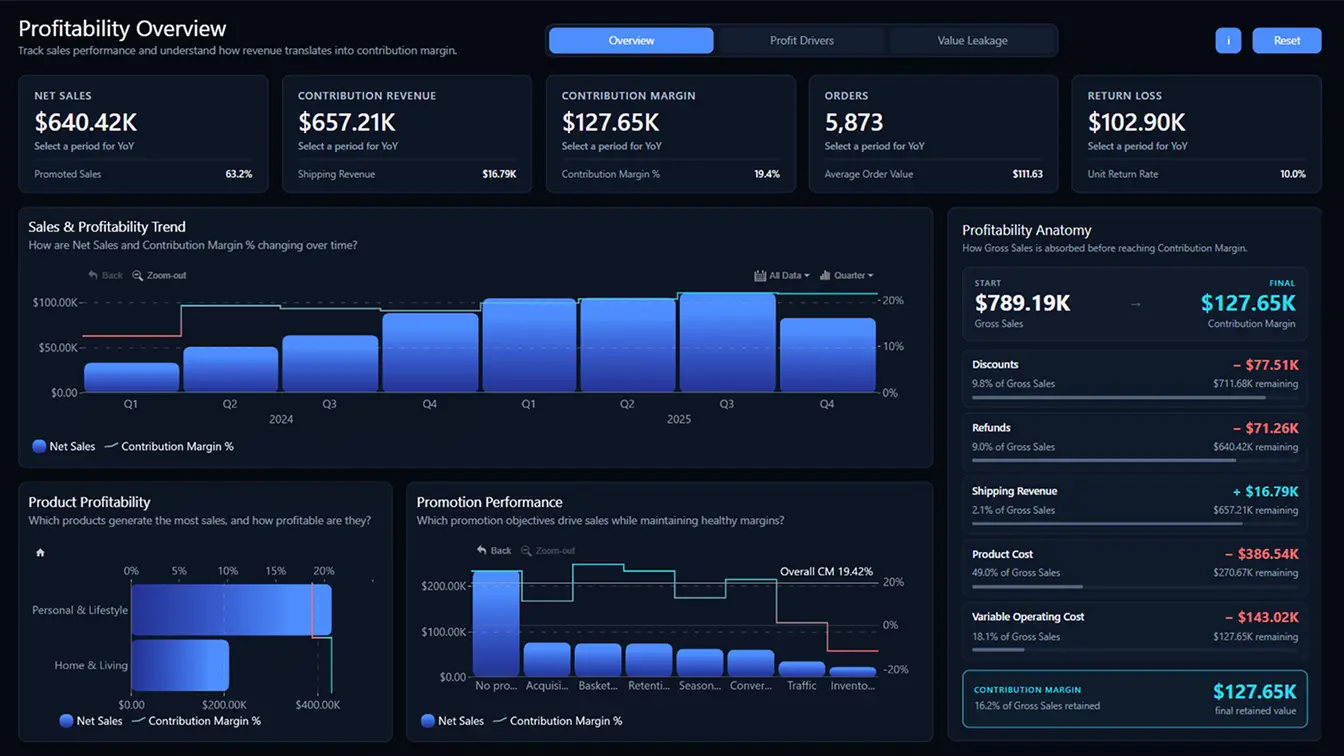This screenshot has width=1344, height=756.
Task: Go back in Promotion Performance chart
Action: pos(494,551)
